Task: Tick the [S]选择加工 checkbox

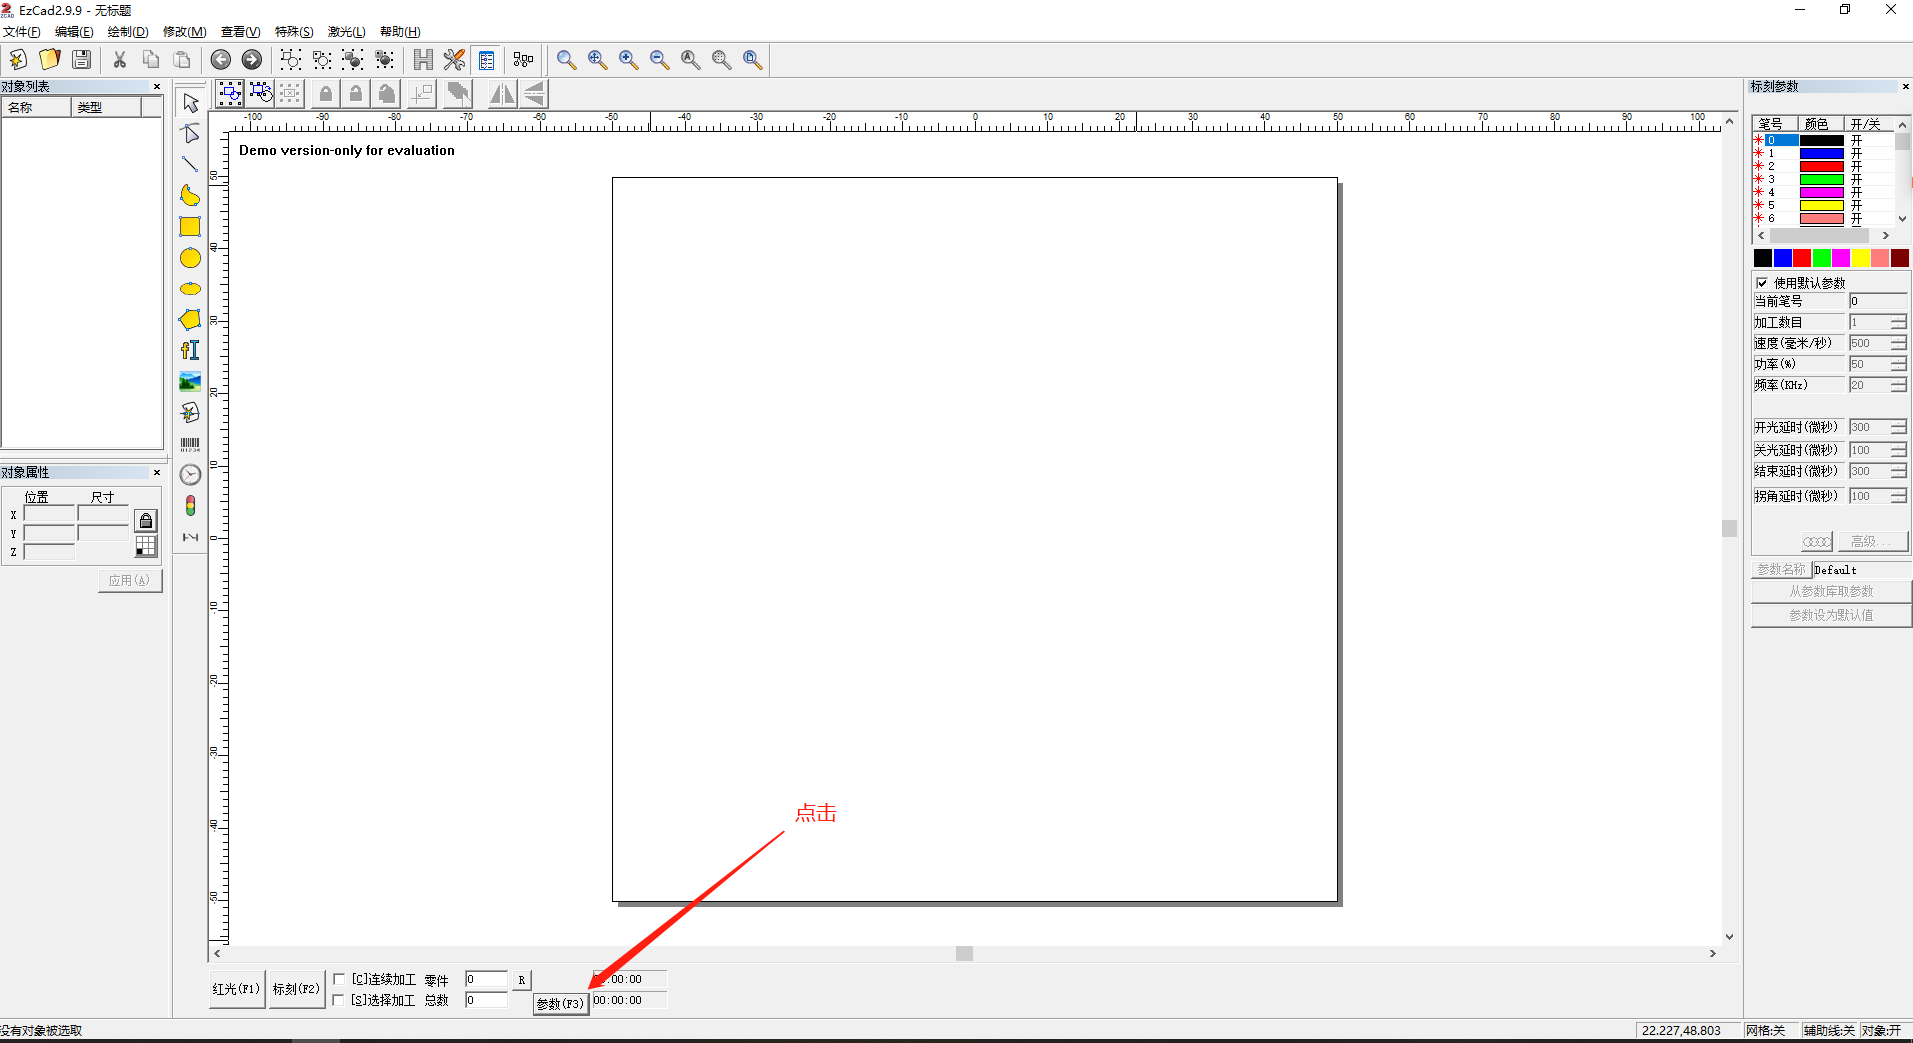Action: [339, 1000]
